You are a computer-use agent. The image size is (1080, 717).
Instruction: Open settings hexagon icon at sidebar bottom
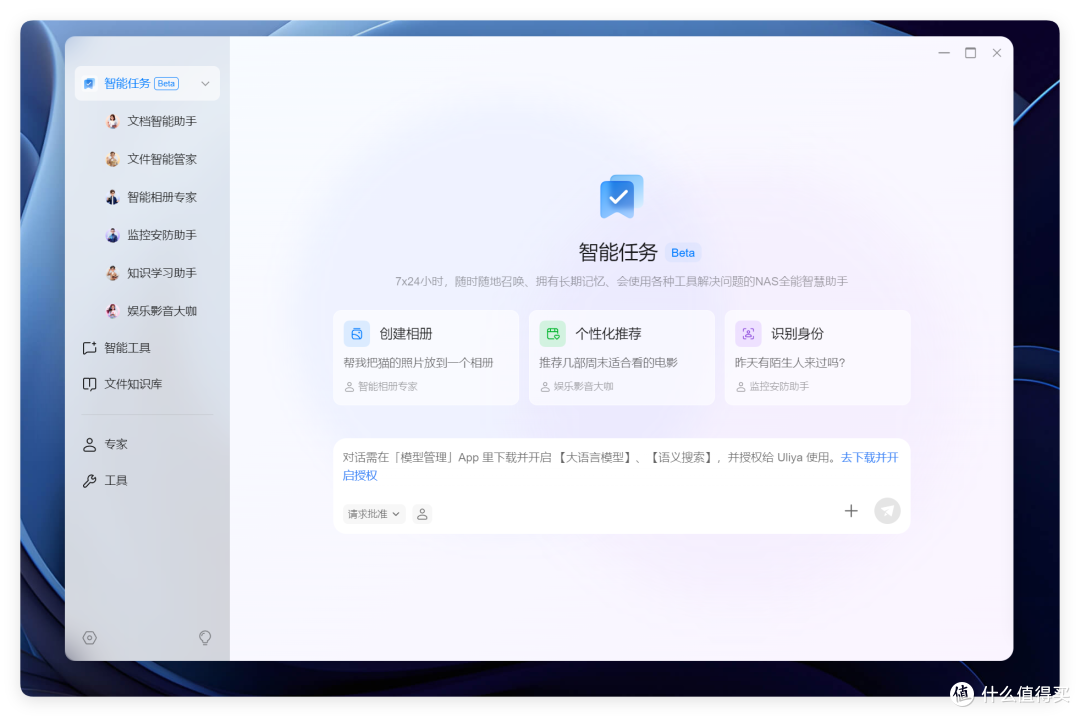[x=90, y=638]
